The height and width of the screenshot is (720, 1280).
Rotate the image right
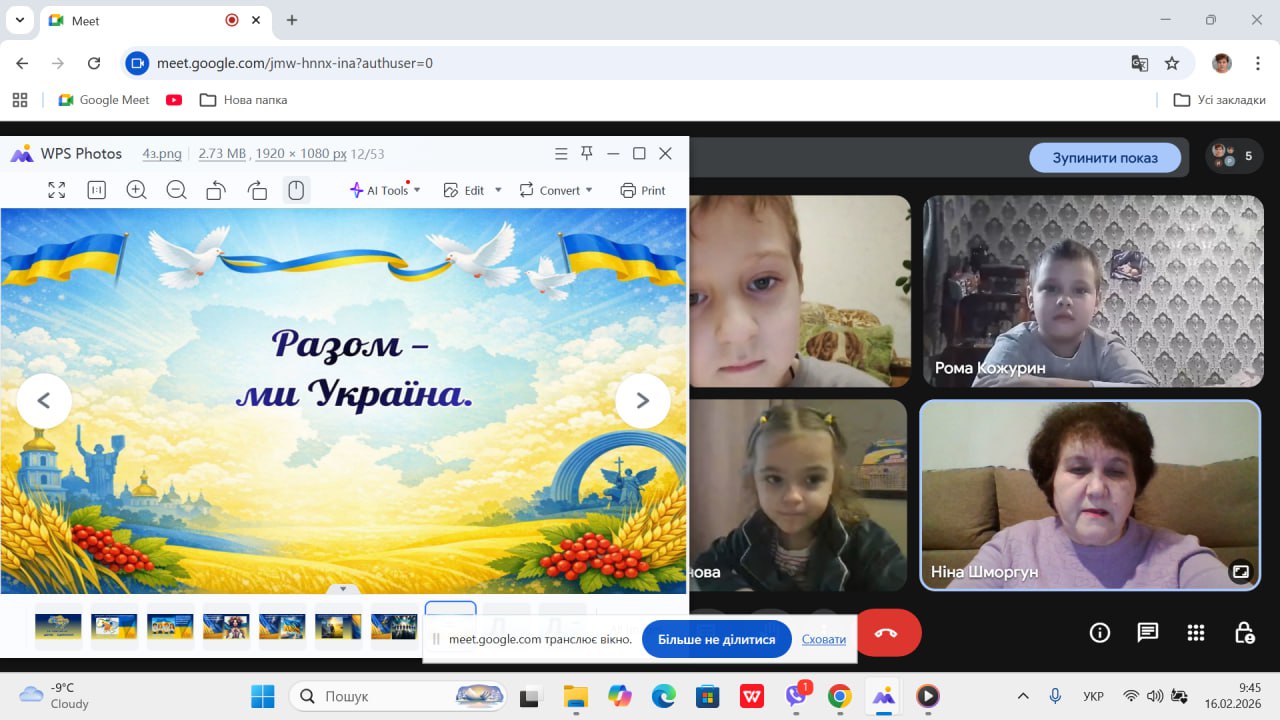256,190
